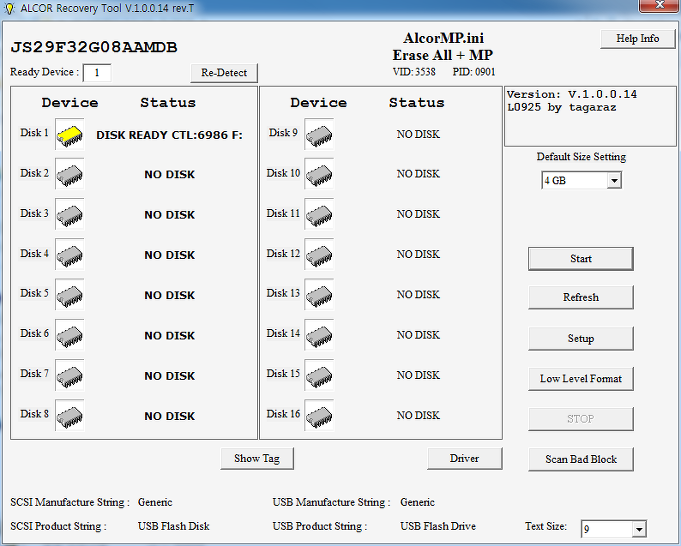Click Scan Bad Block
Viewport: 681px width, 546px height.
(581, 460)
